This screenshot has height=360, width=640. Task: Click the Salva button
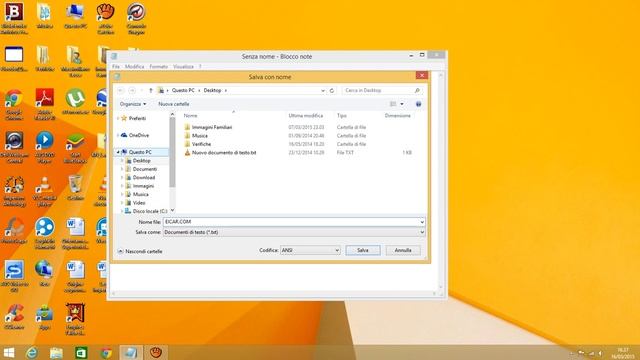click(362, 250)
